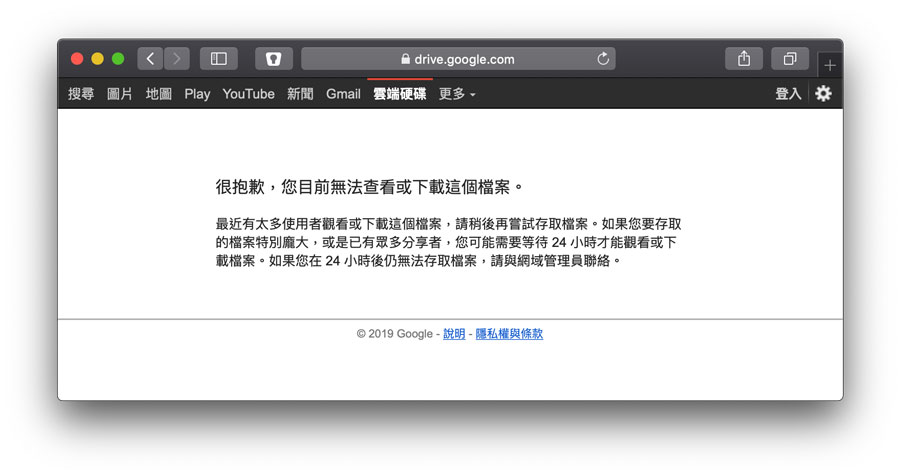Open 搜尋 in the Google bar
Image resolution: width=900 pixels, height=476 pixels.
click(81, 94)
